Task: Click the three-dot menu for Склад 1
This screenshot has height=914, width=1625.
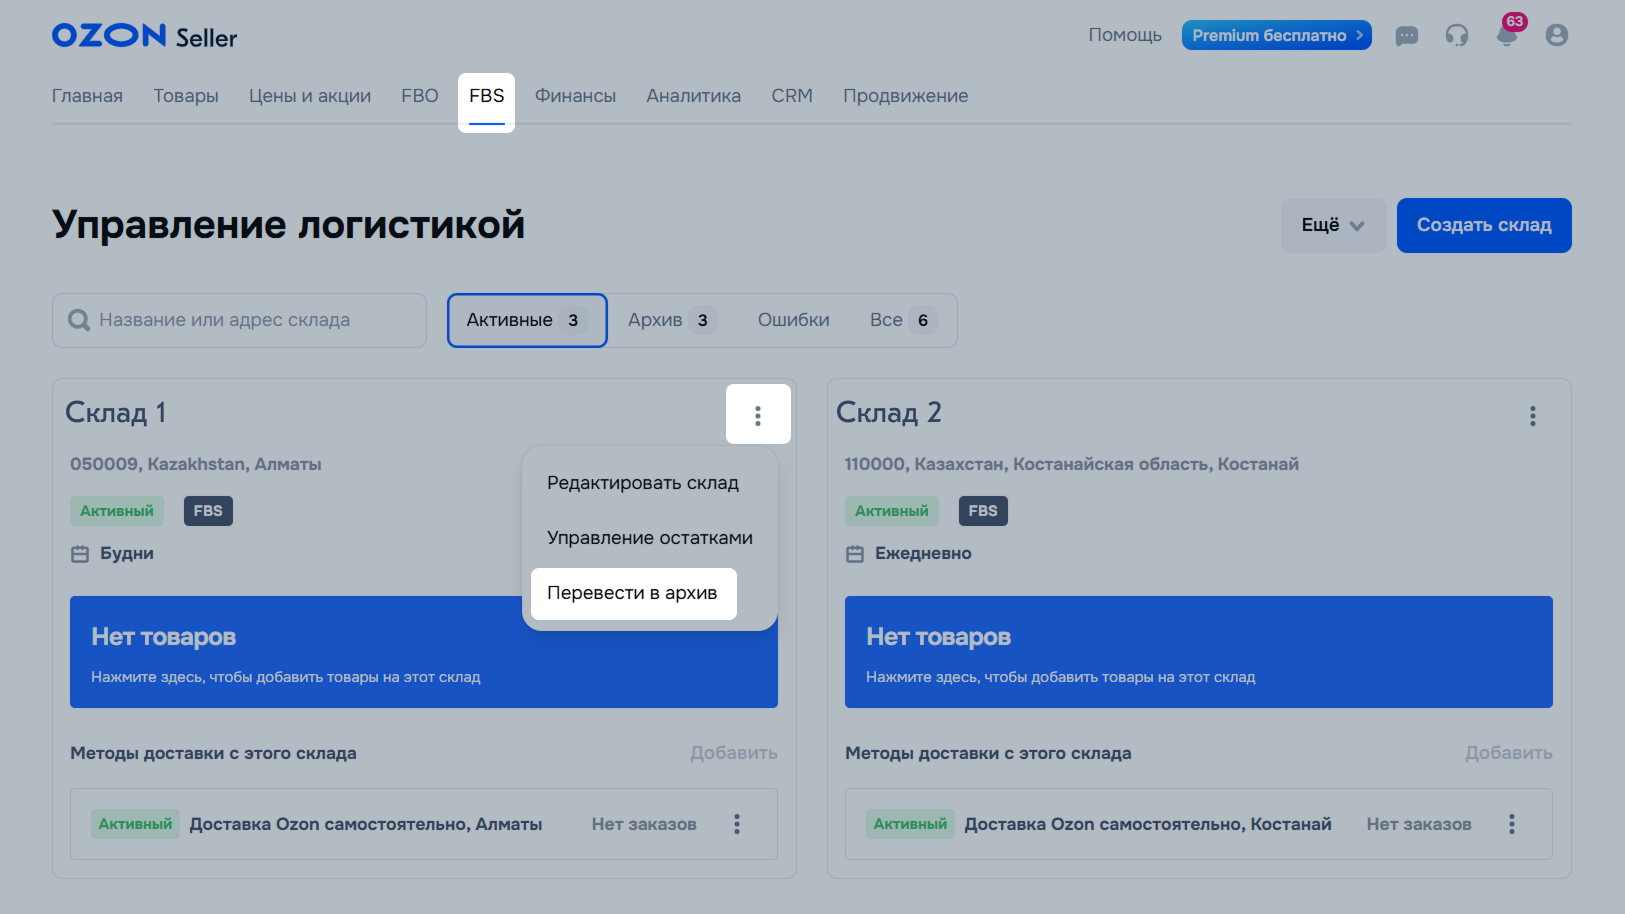Action: tap(758, 415)
